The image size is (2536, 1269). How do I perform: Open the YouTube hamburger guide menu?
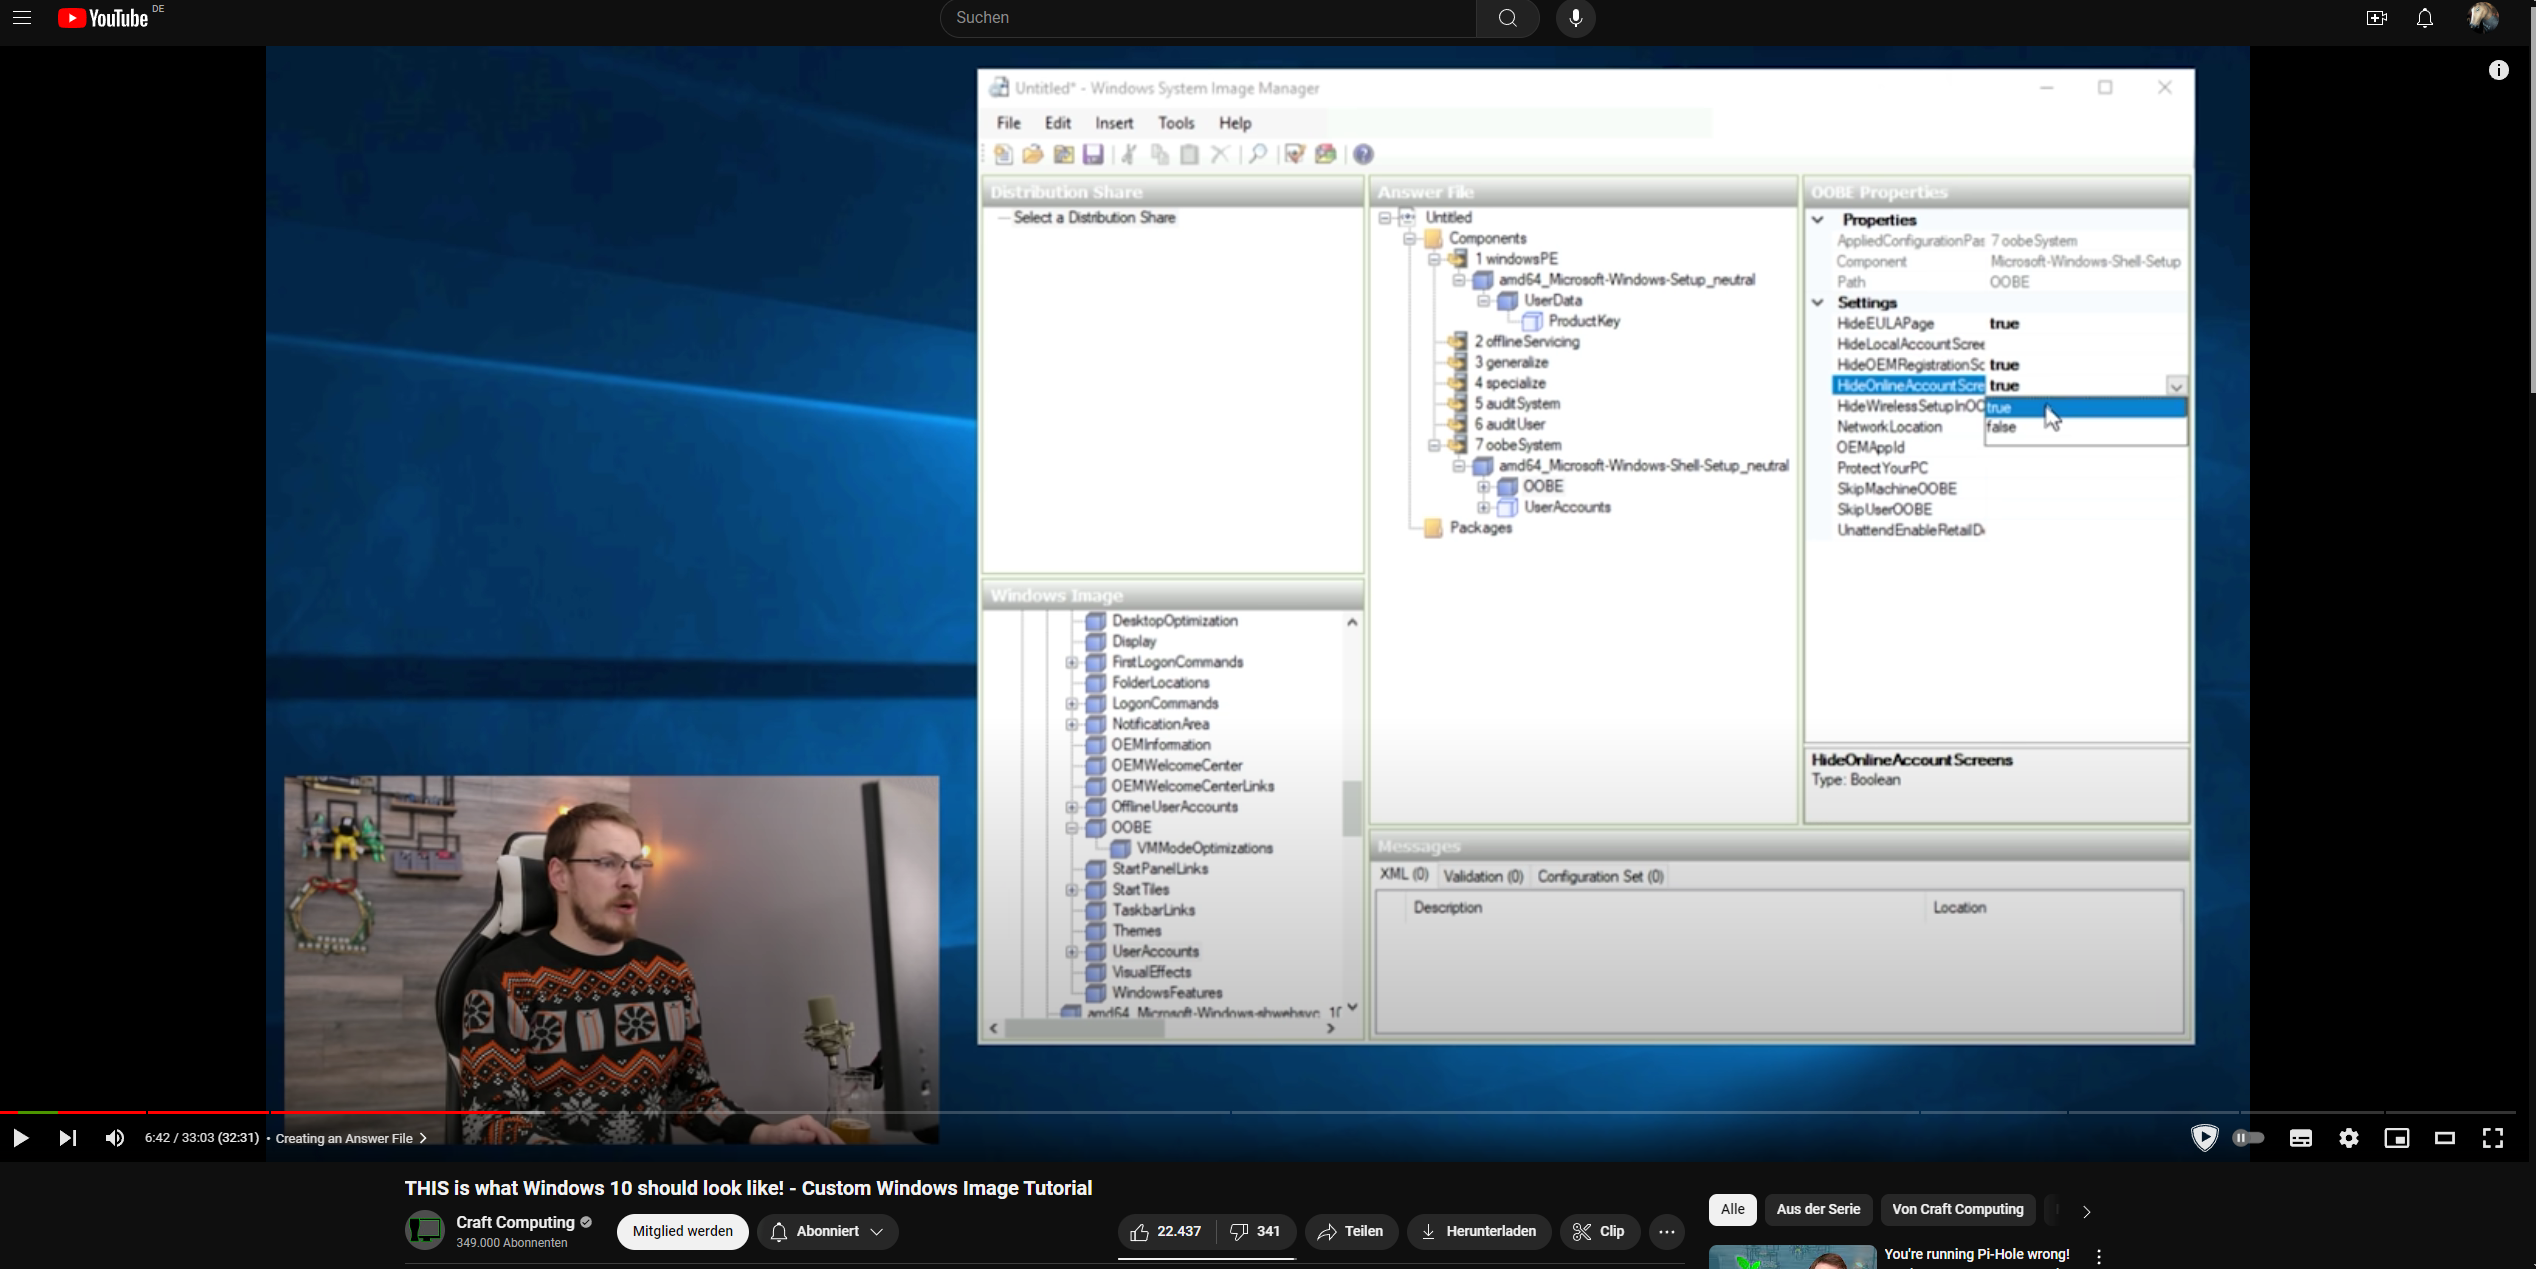(22, 18)
